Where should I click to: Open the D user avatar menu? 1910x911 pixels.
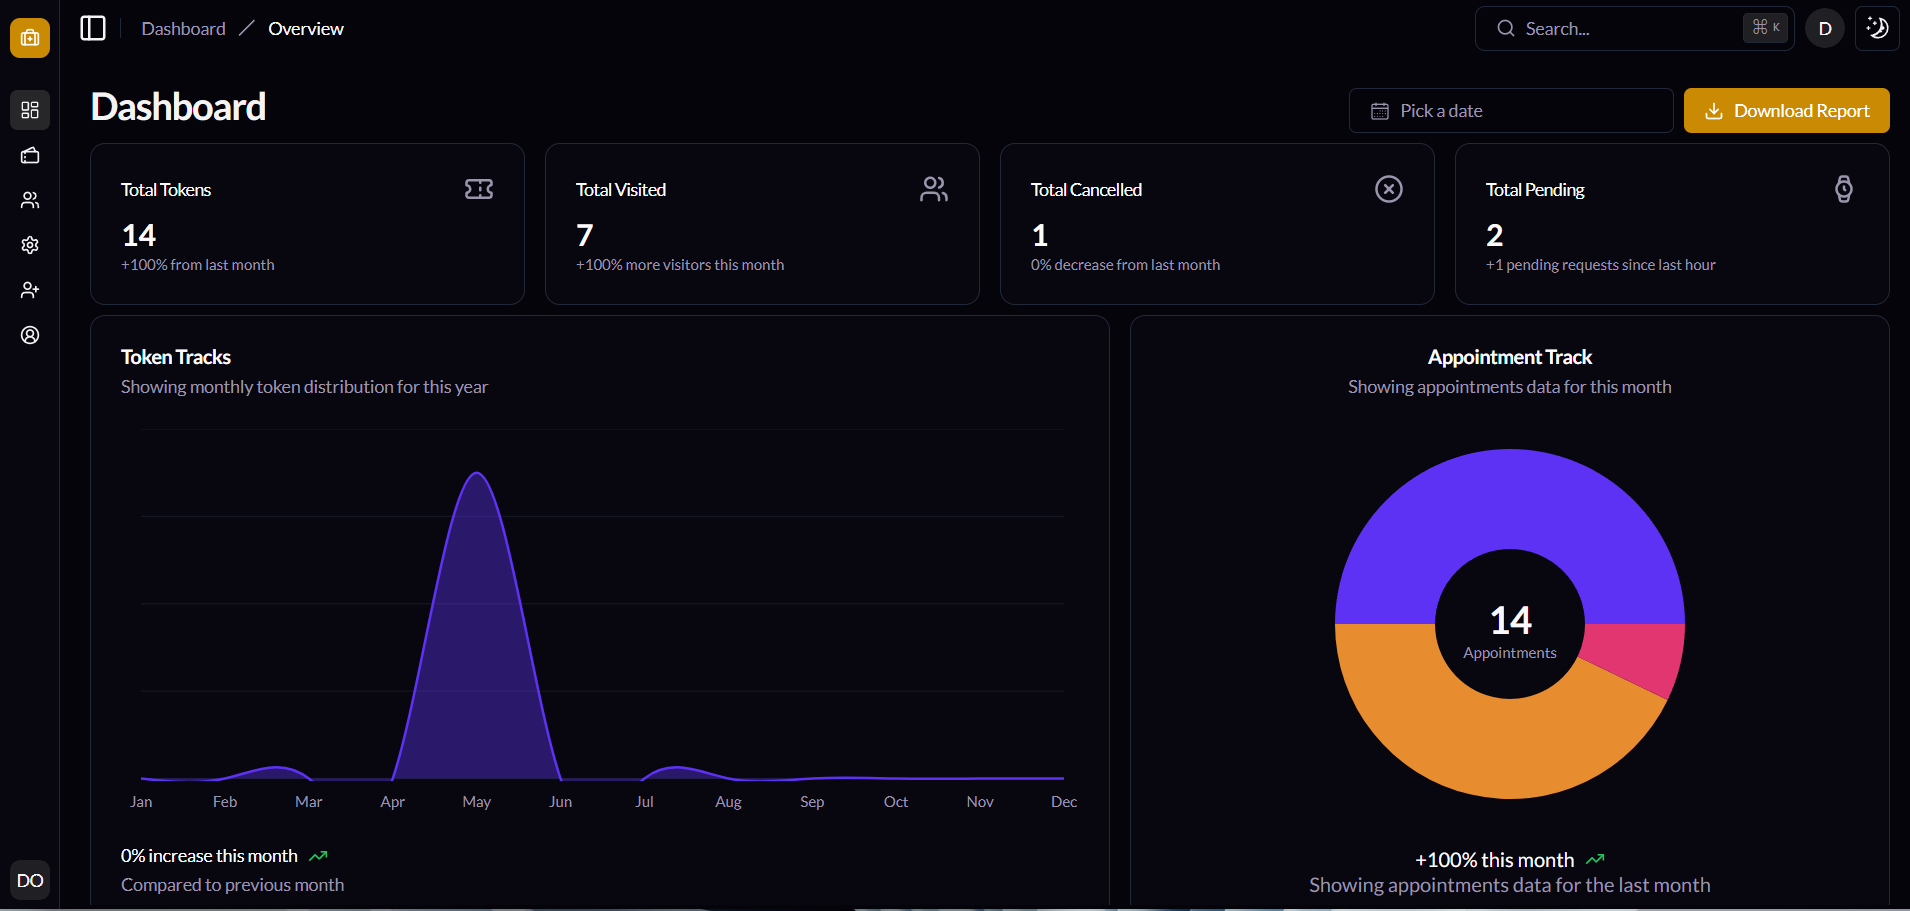coord(1825,28)
